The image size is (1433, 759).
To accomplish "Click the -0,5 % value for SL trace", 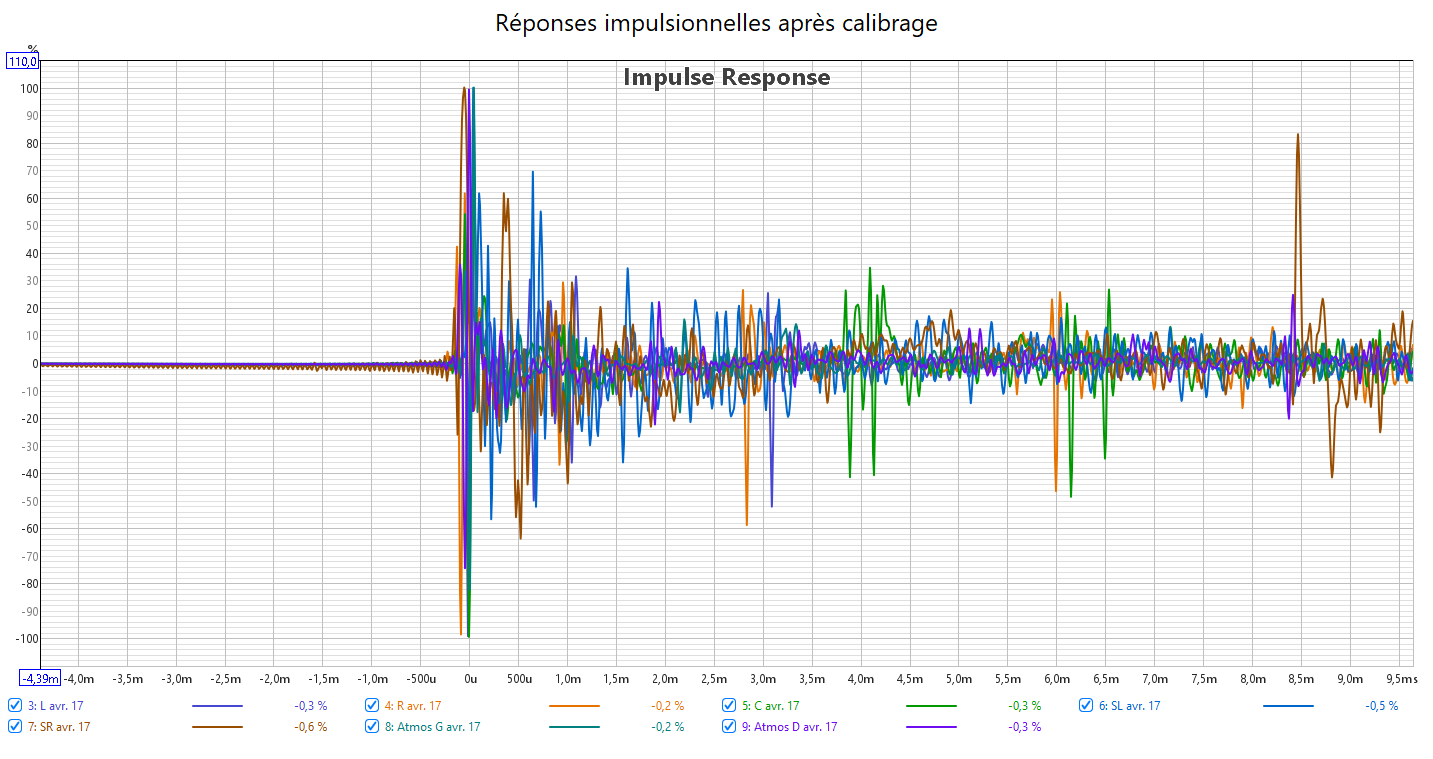I will tap(1381, 706).
